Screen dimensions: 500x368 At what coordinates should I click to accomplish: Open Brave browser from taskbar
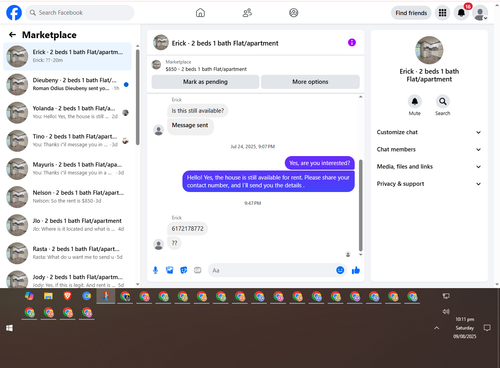67,296
